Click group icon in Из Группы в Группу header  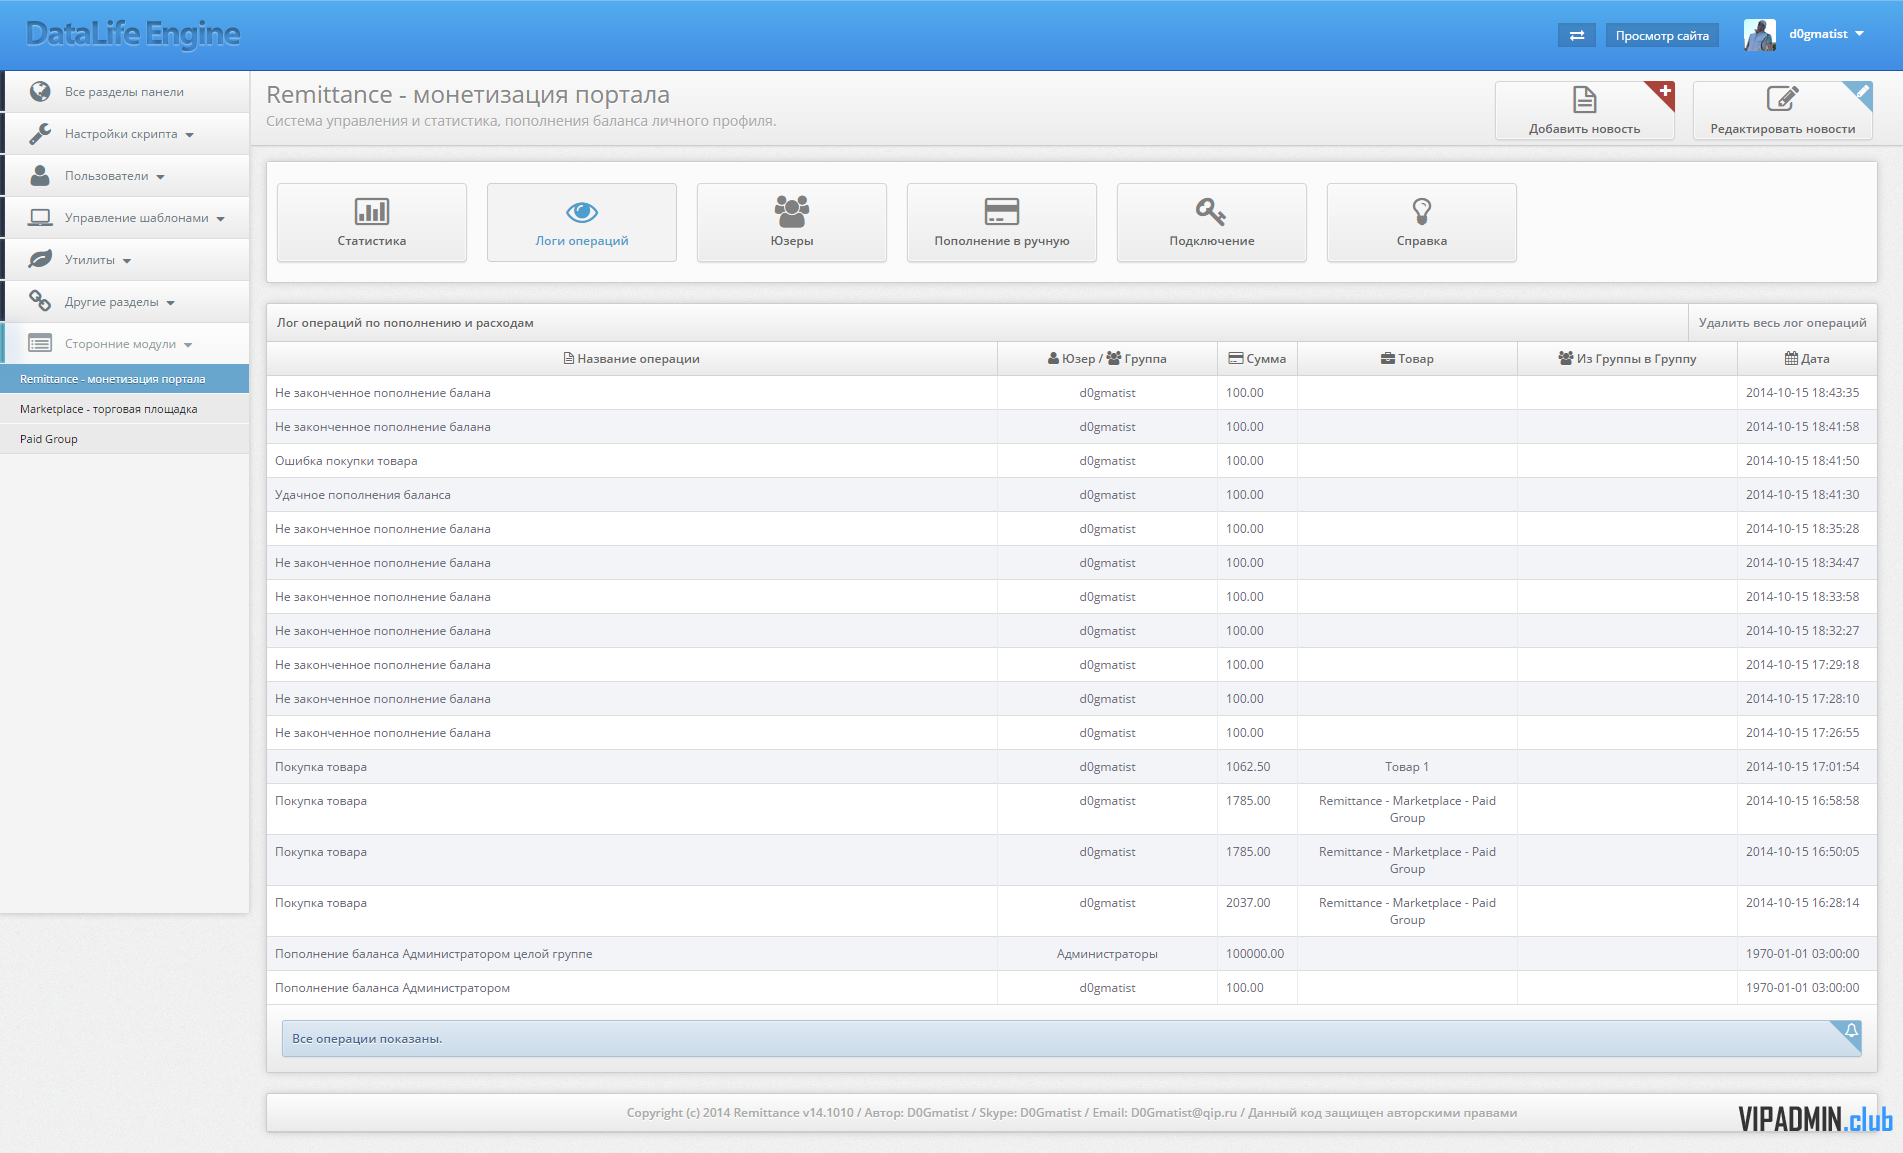coord(1566,358)
